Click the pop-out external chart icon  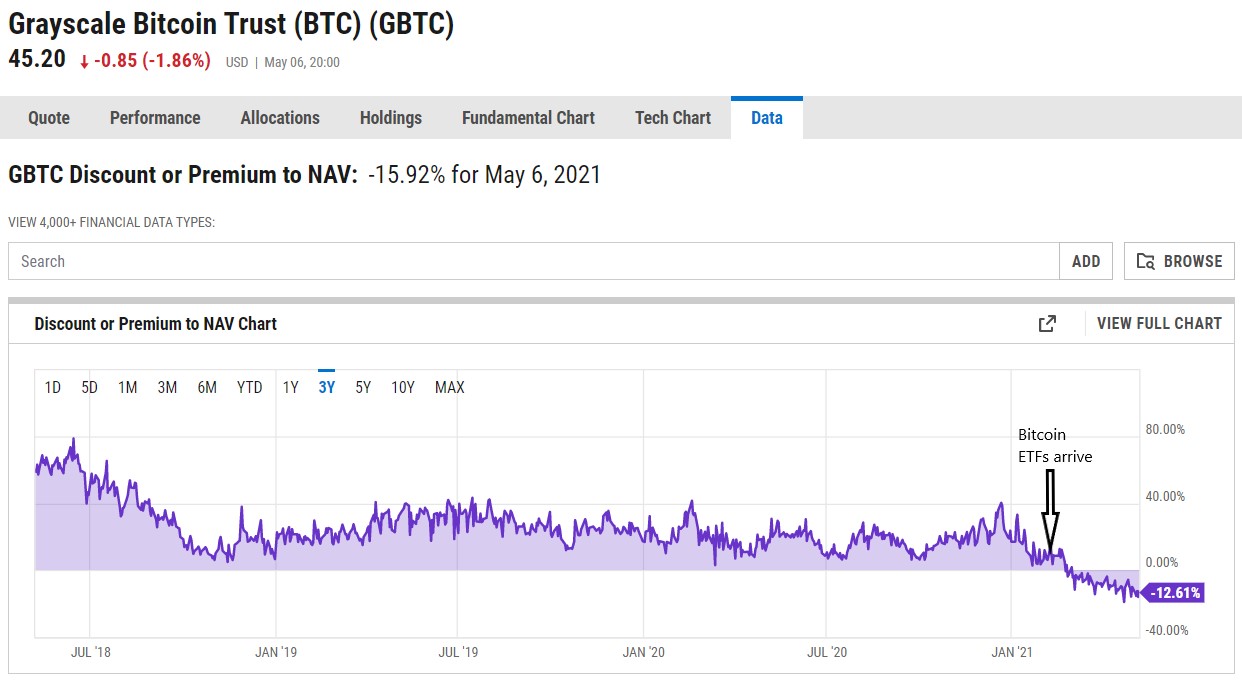tap(1047, 323)
